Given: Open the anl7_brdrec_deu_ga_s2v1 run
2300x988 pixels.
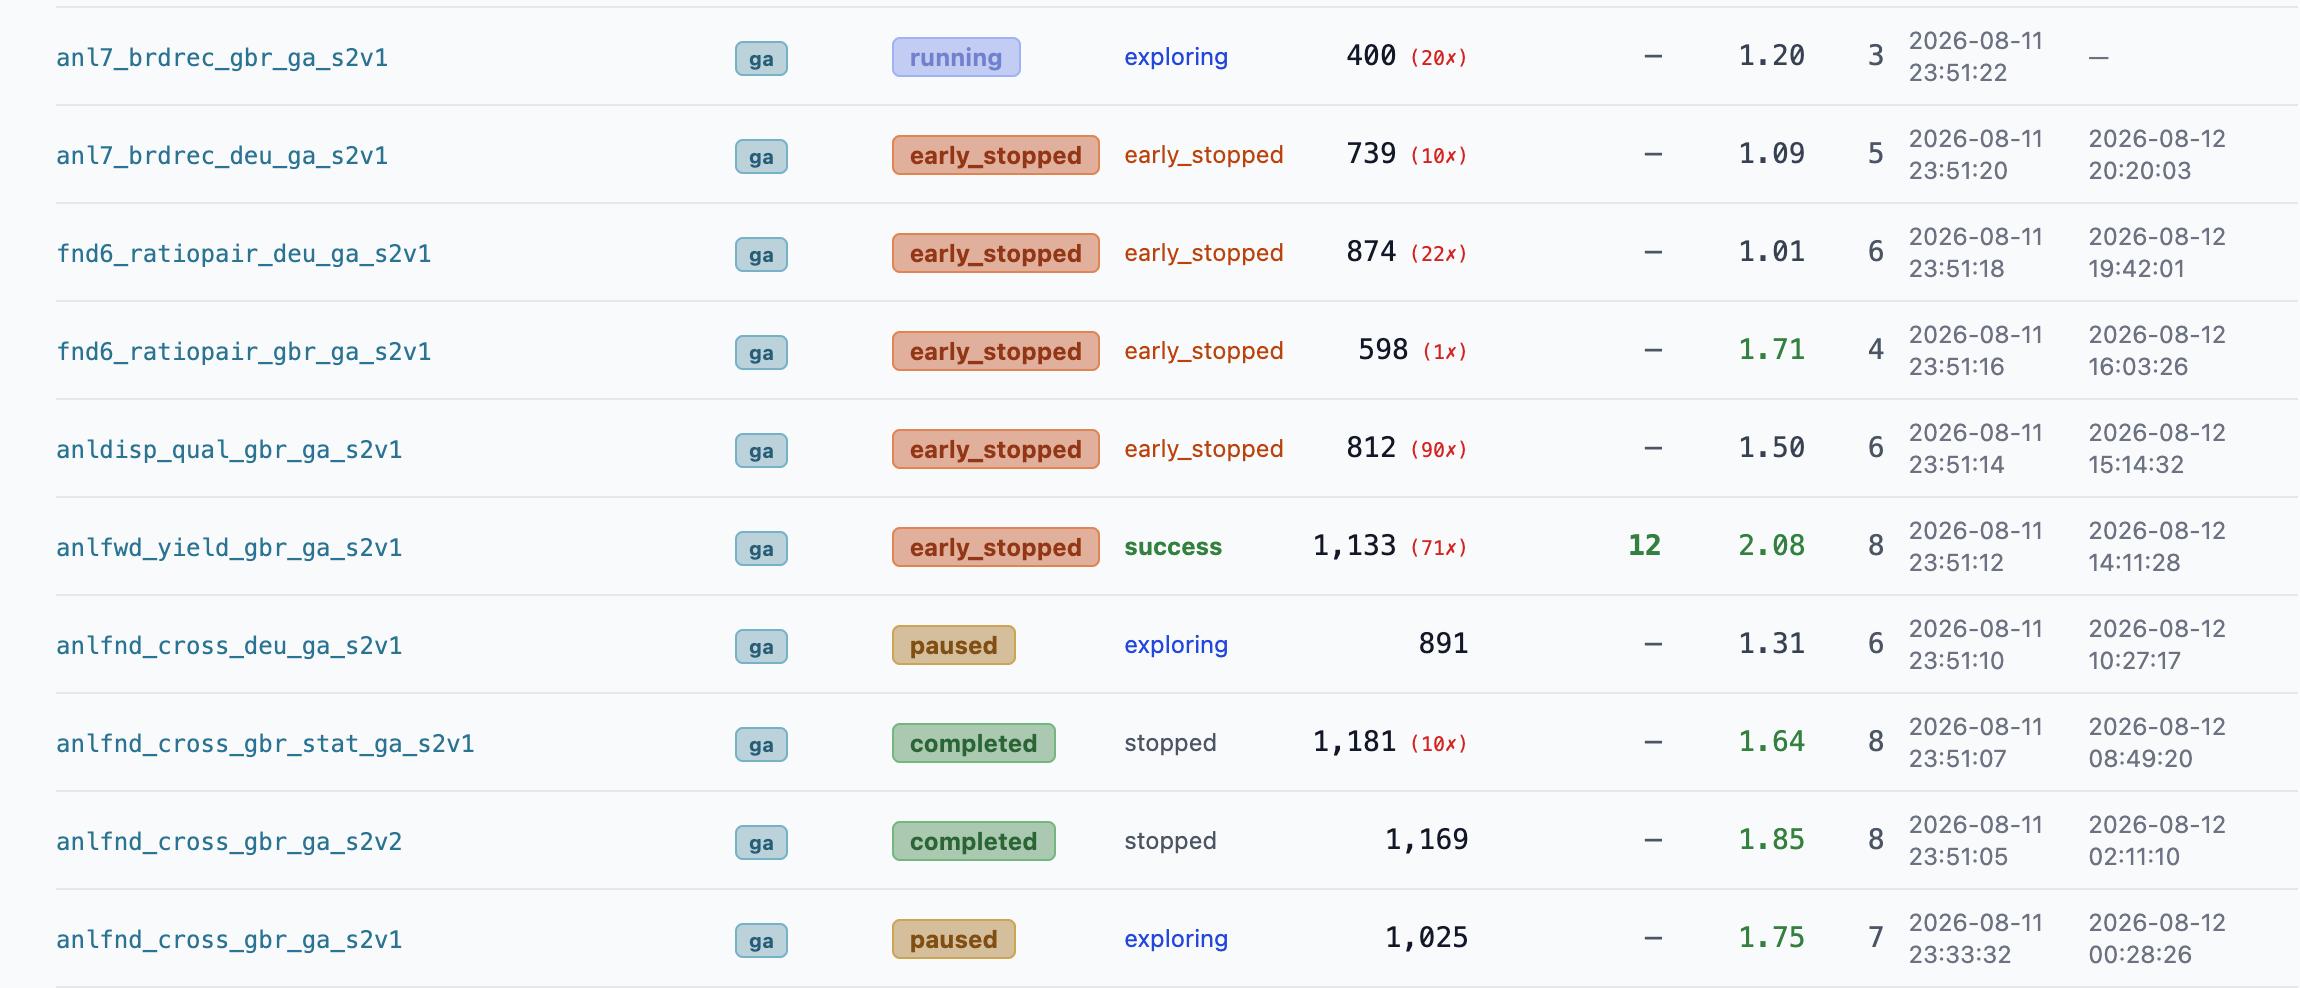Looking at the screenshot, I should 222,156.
